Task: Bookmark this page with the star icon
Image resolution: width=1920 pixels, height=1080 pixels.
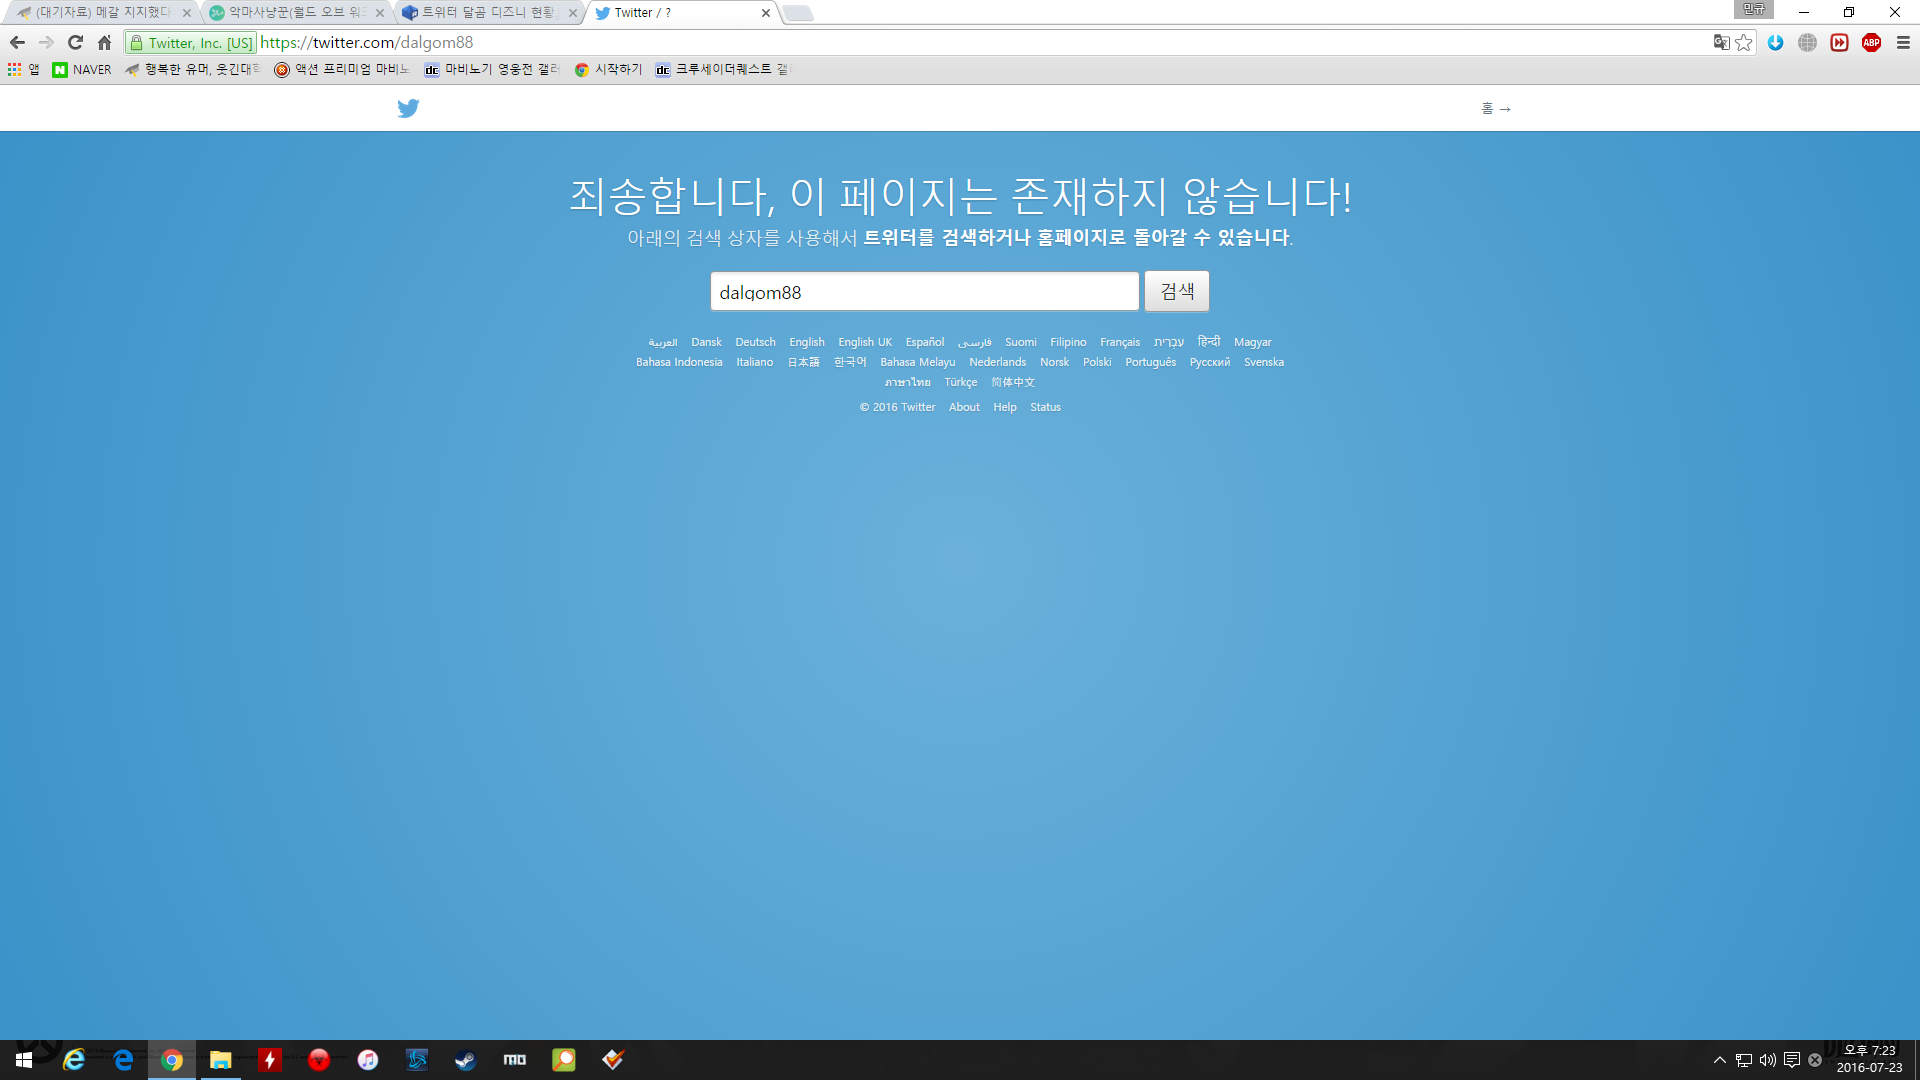Action: tap(1744, 42)
